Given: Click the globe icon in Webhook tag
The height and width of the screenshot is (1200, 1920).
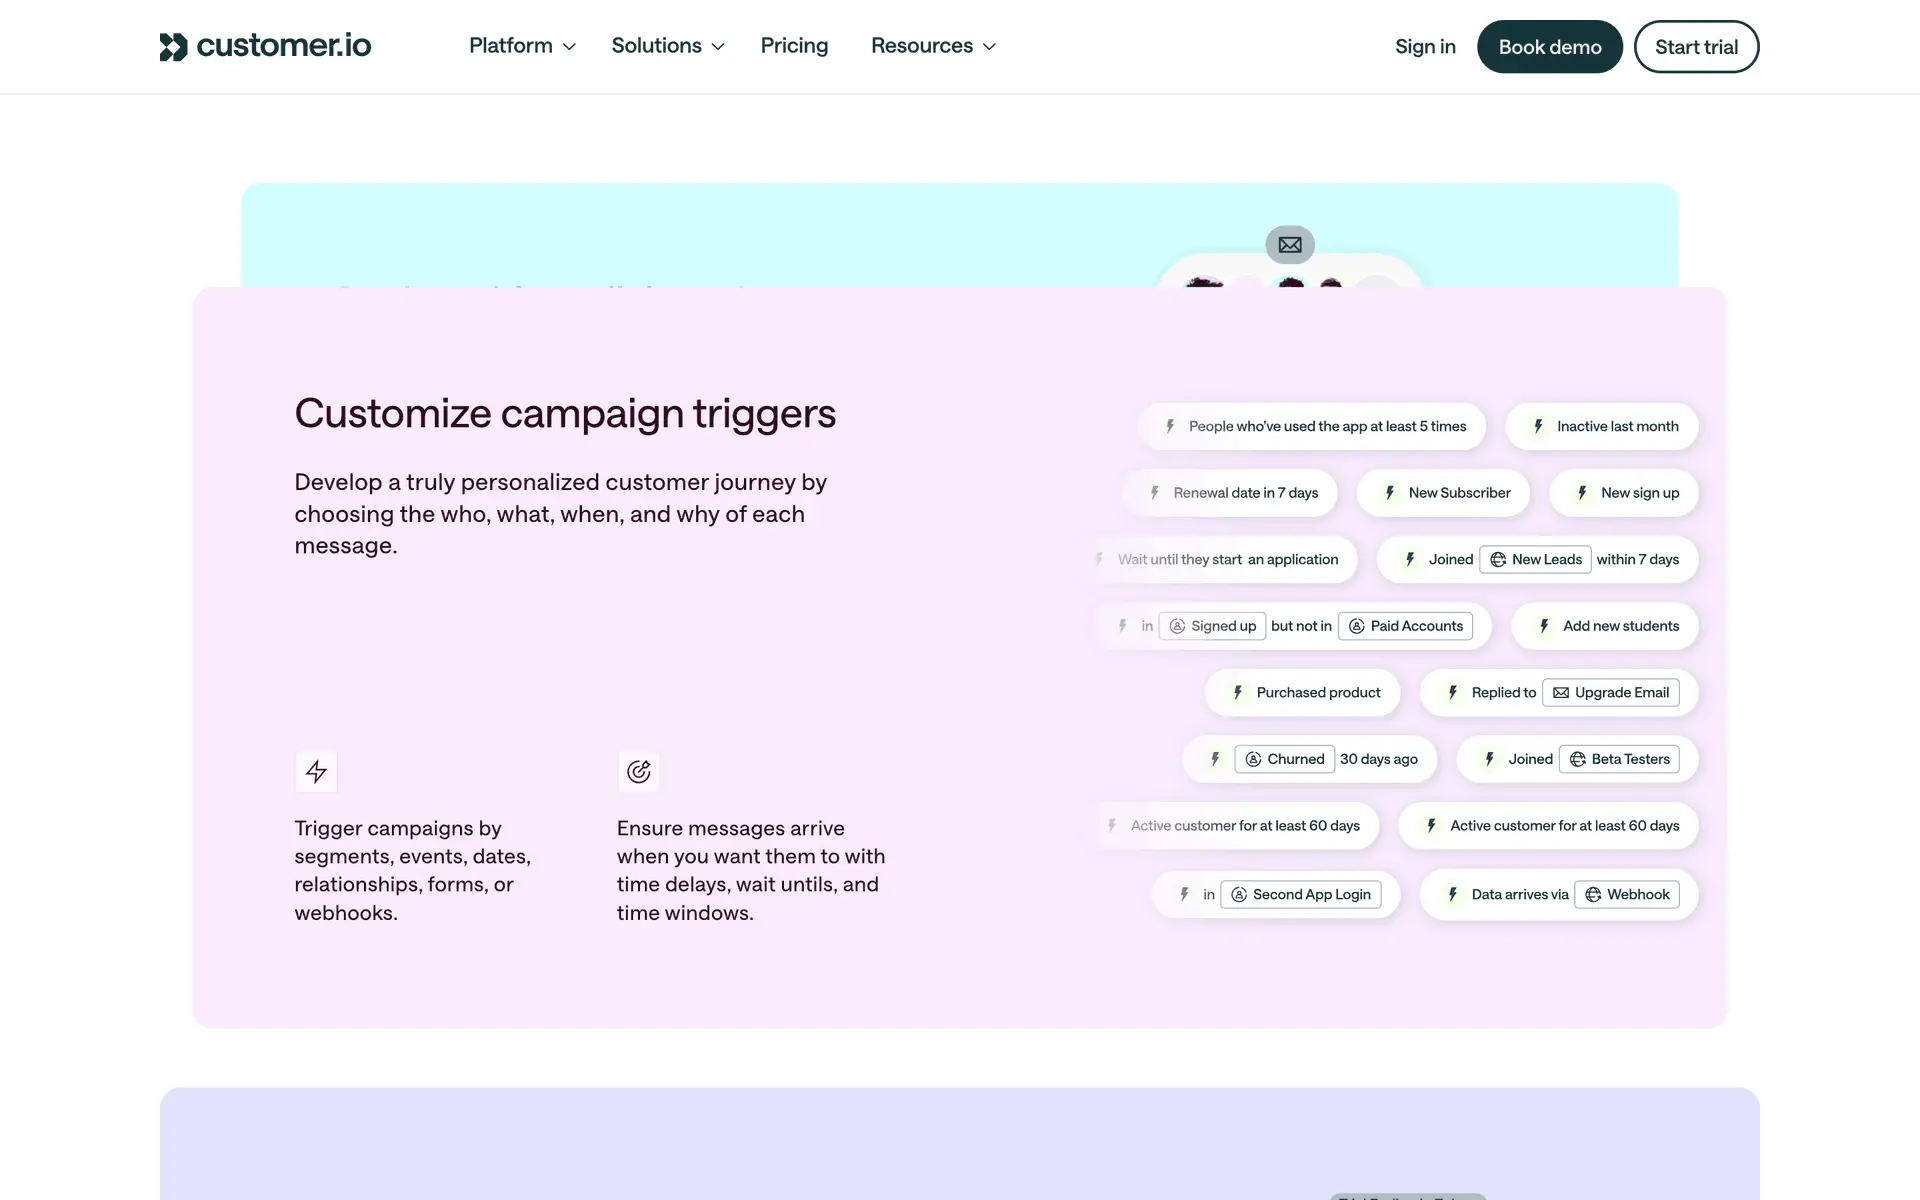Looking at the screenshot, I should pyautogui.click(x=1593, y=895).
